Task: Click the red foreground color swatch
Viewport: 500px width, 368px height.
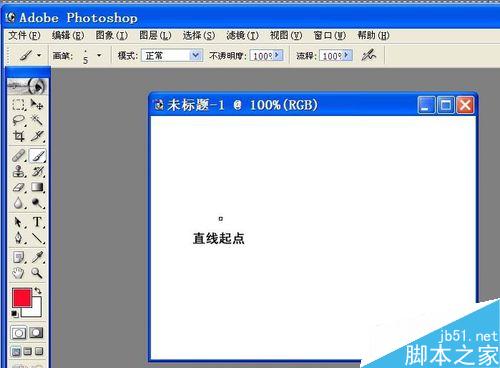Action: pyautogui.click(x=22, y=298)
